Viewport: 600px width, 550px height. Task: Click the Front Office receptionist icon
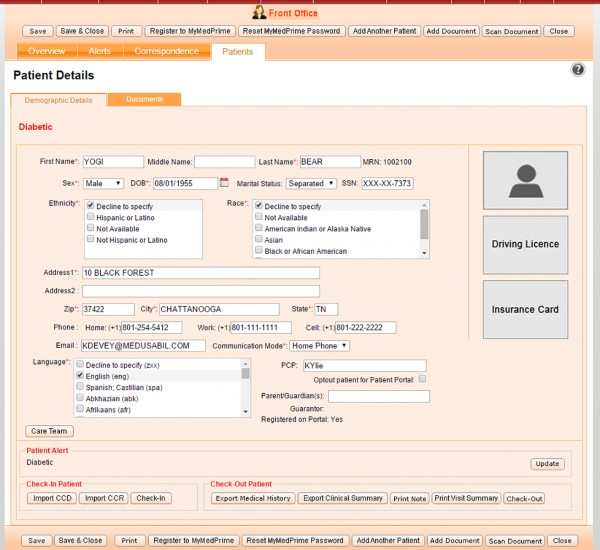pos(259,13)
